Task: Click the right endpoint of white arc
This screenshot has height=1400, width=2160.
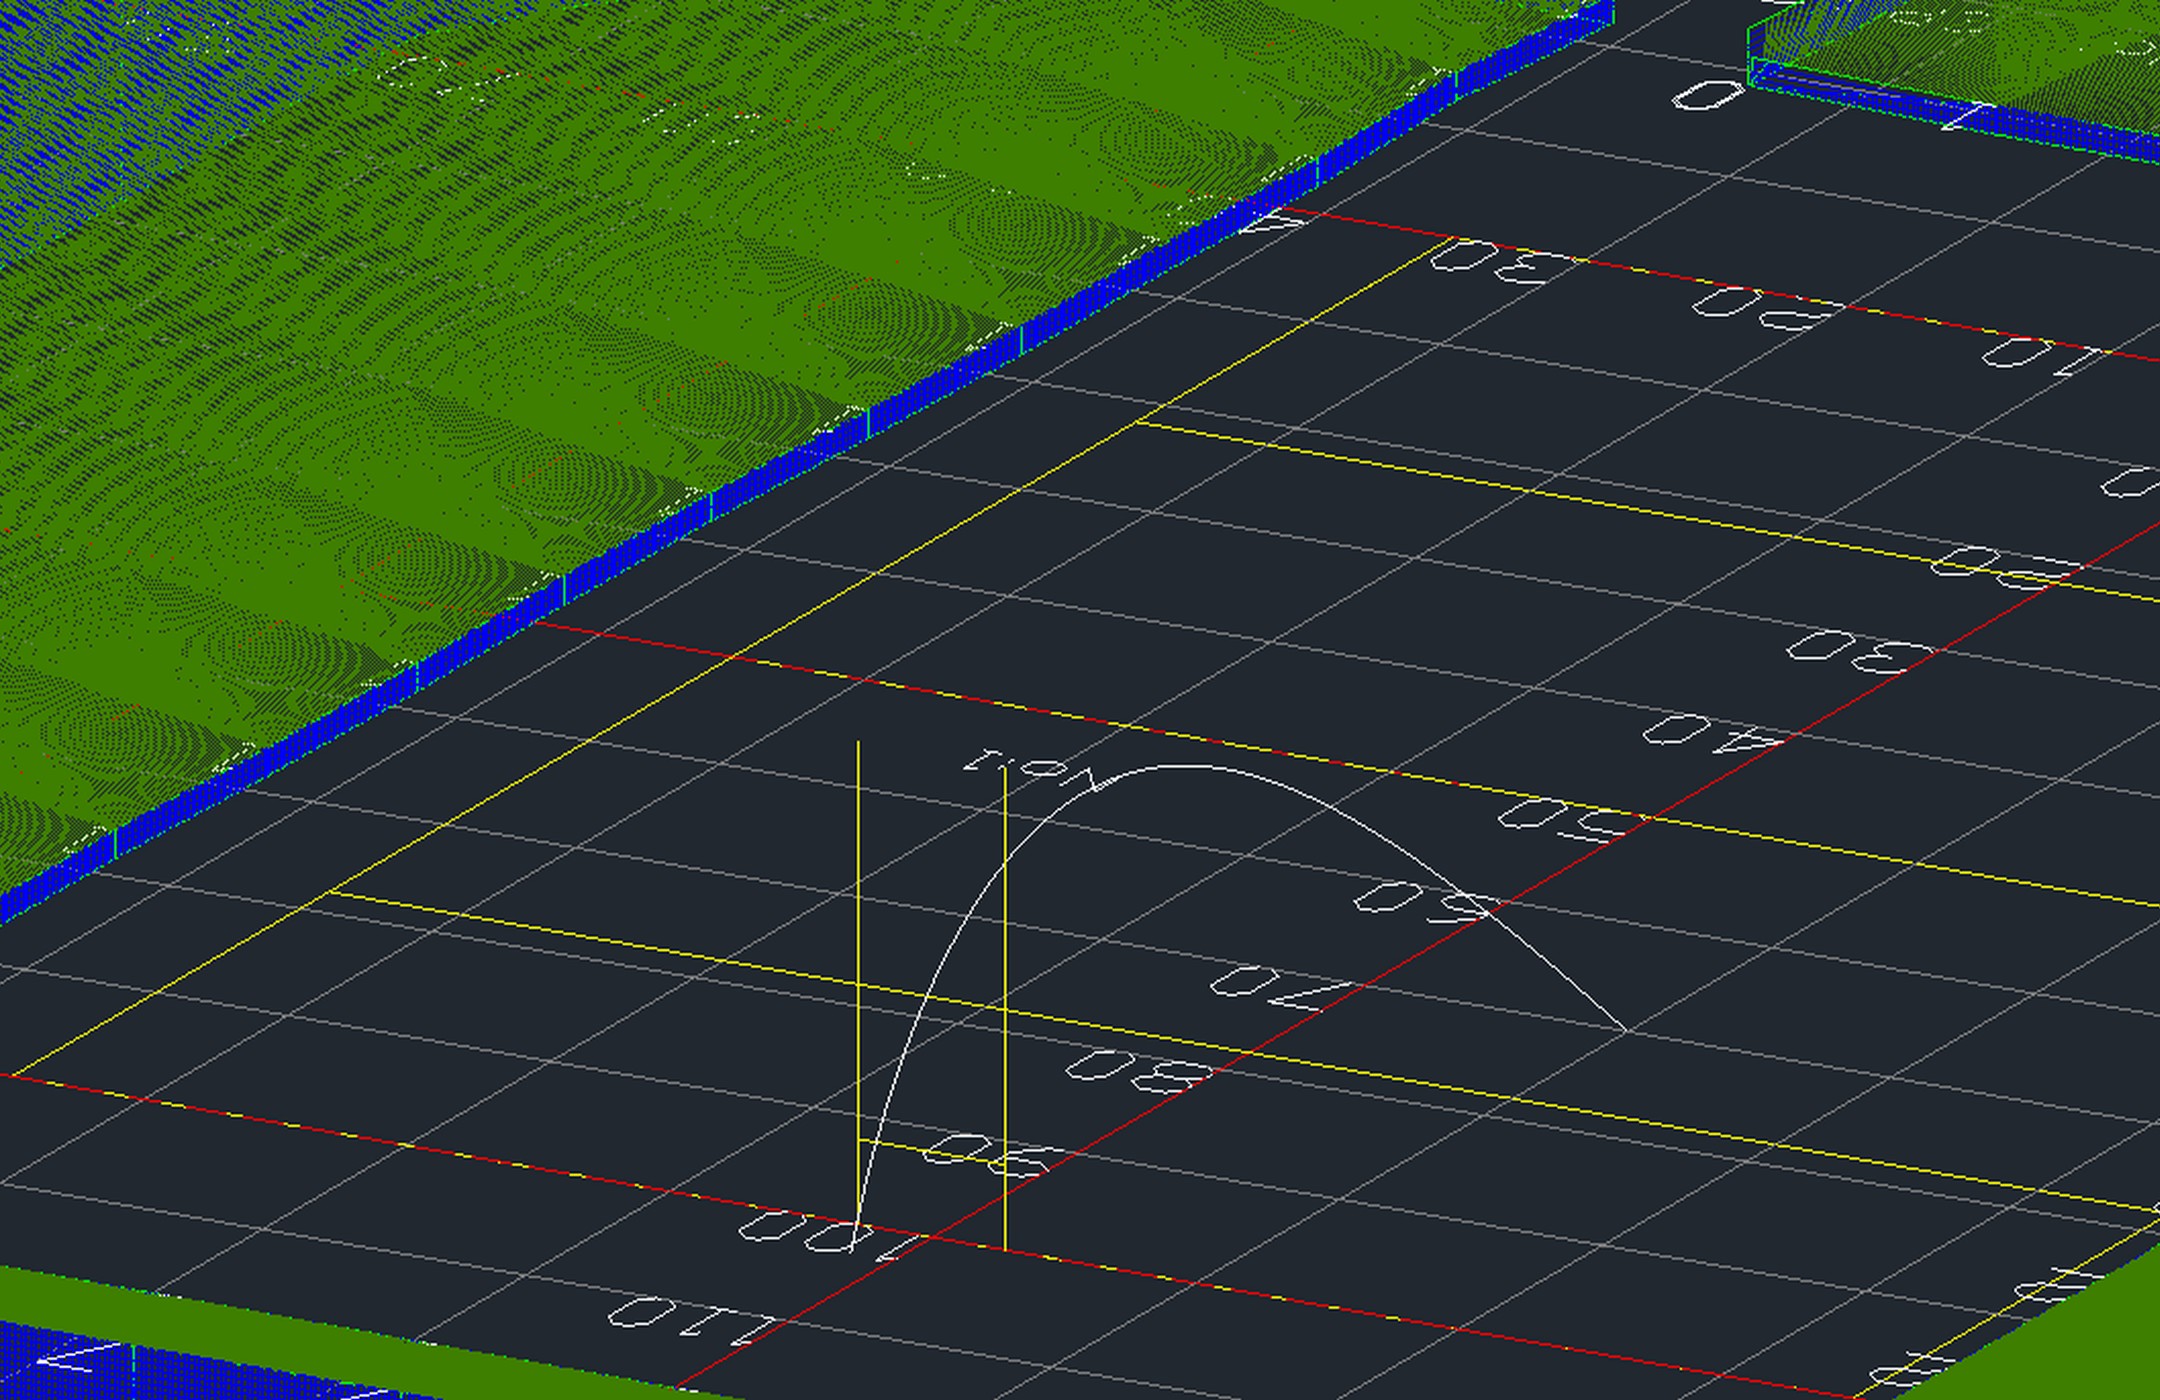Action: 1626,1030
